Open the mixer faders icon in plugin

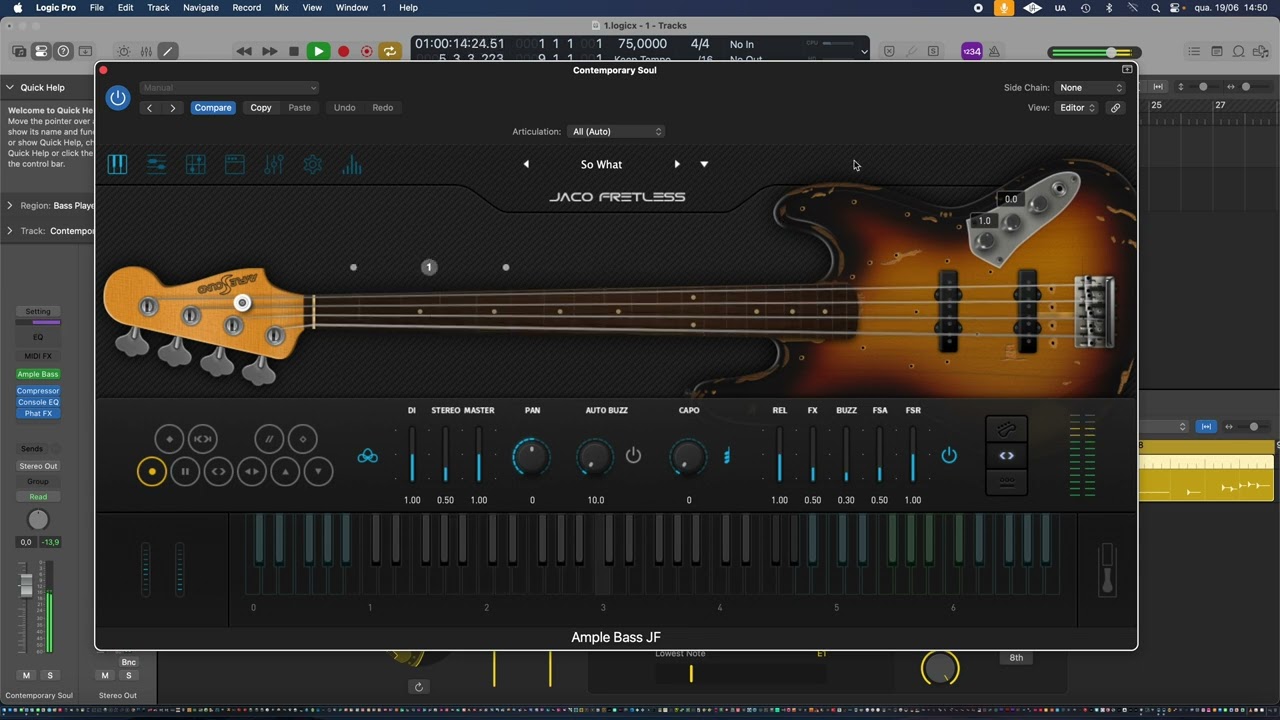273,165
